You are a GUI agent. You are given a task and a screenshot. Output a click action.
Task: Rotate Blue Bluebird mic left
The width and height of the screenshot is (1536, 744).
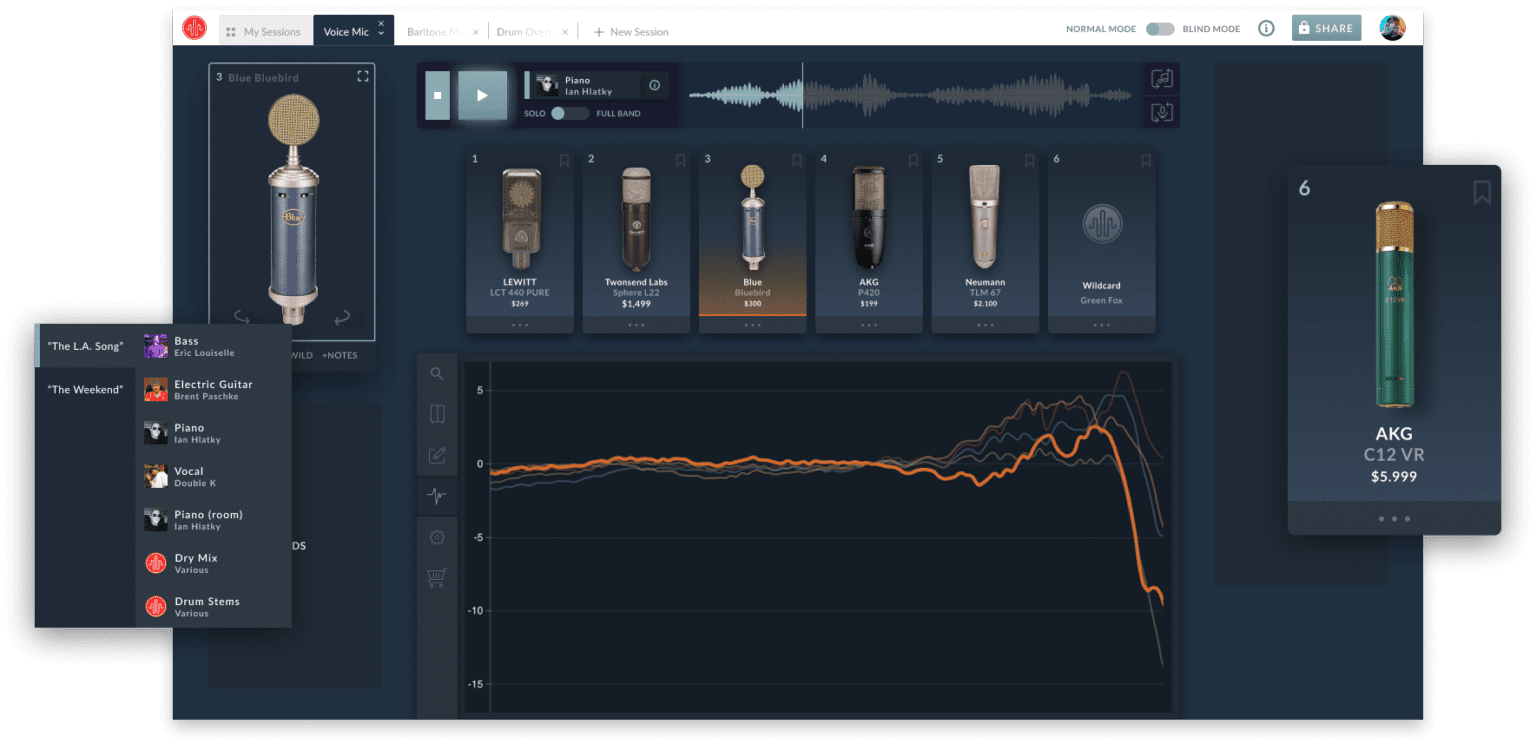tap(243, 317)
